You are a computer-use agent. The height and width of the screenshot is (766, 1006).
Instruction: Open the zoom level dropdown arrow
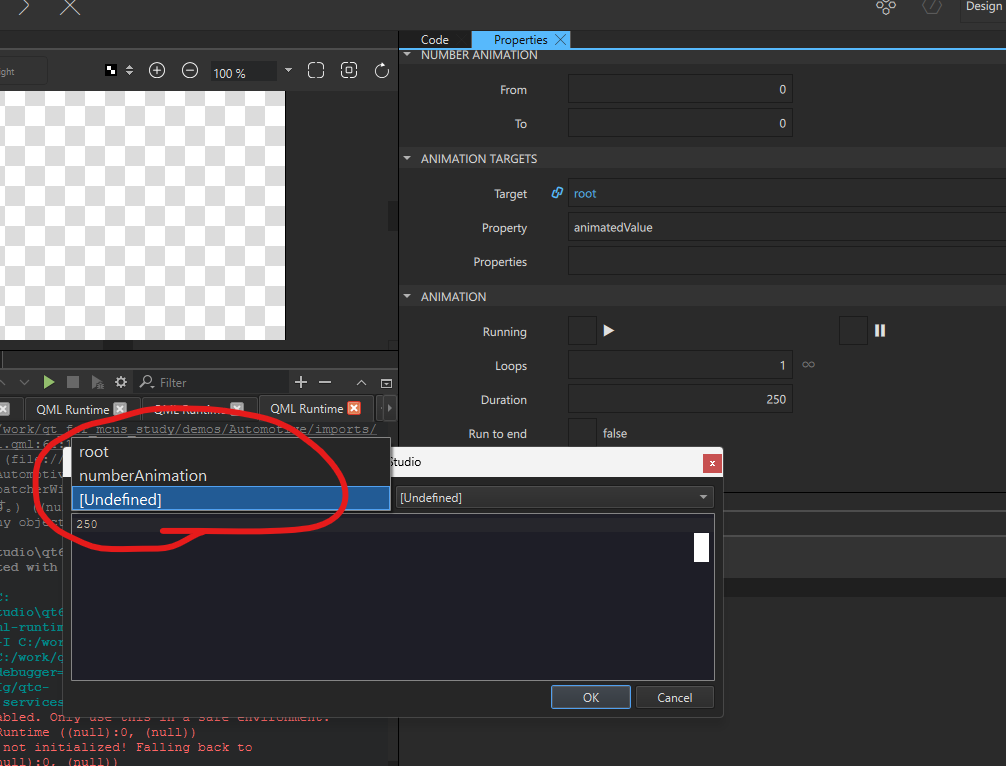(288, 70)
